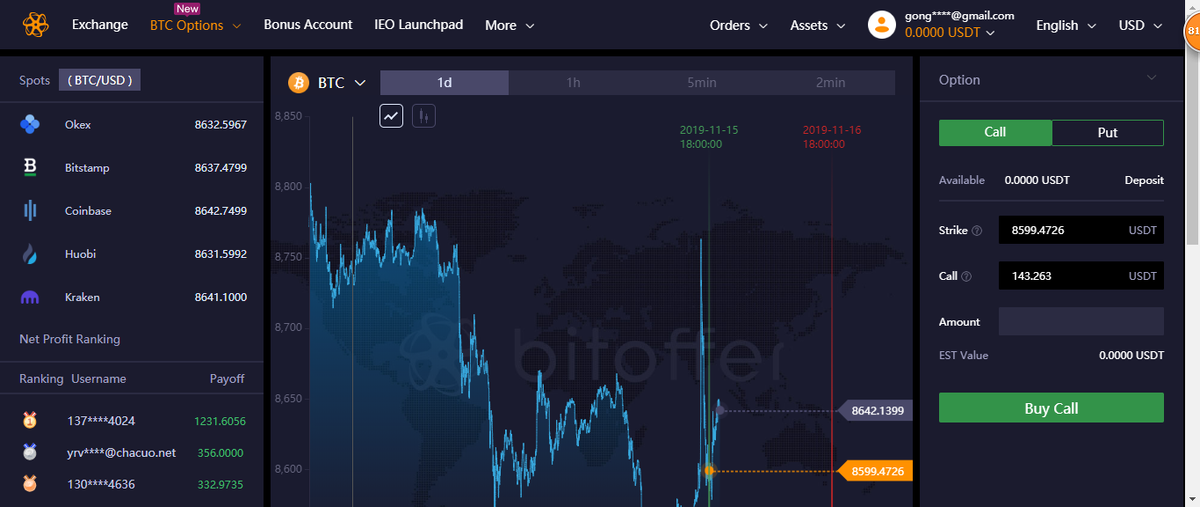
Task: Click the green Buy Call button
Action: click(x=1051, y=408)
